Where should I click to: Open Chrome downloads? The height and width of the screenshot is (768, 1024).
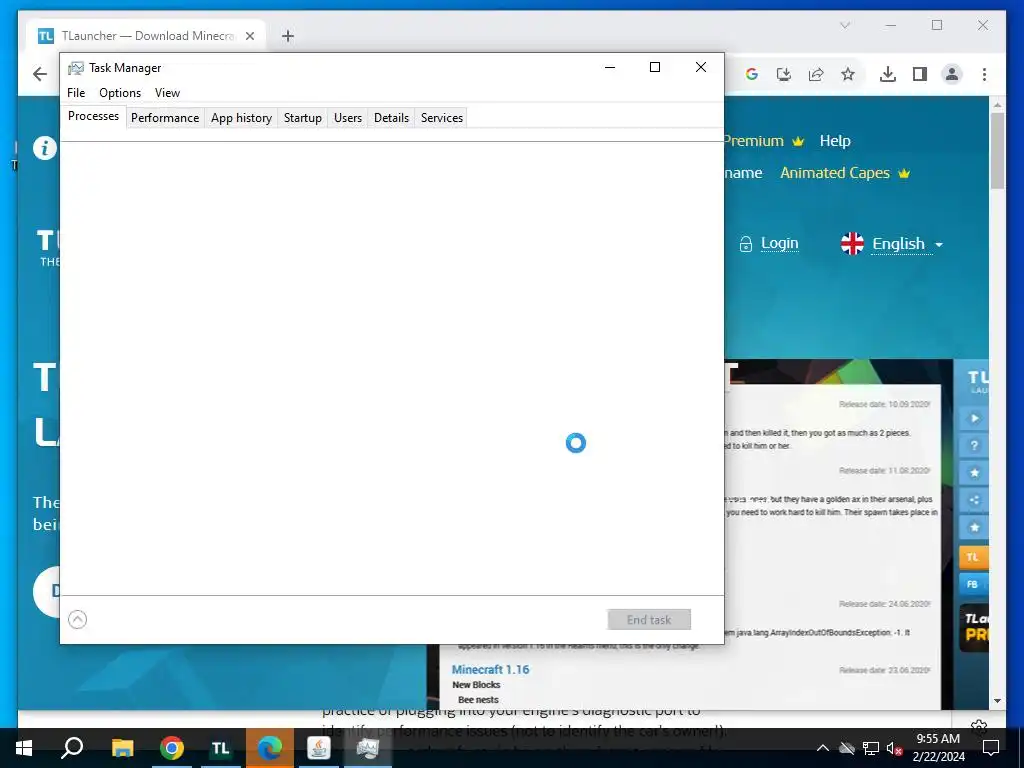pyautogui.click(x=888, y=74)
